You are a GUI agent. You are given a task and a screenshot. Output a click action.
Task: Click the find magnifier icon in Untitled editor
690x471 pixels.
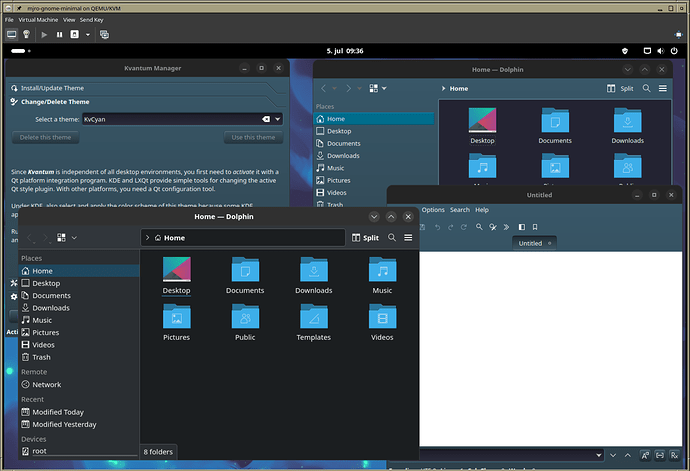coord(479,227)
